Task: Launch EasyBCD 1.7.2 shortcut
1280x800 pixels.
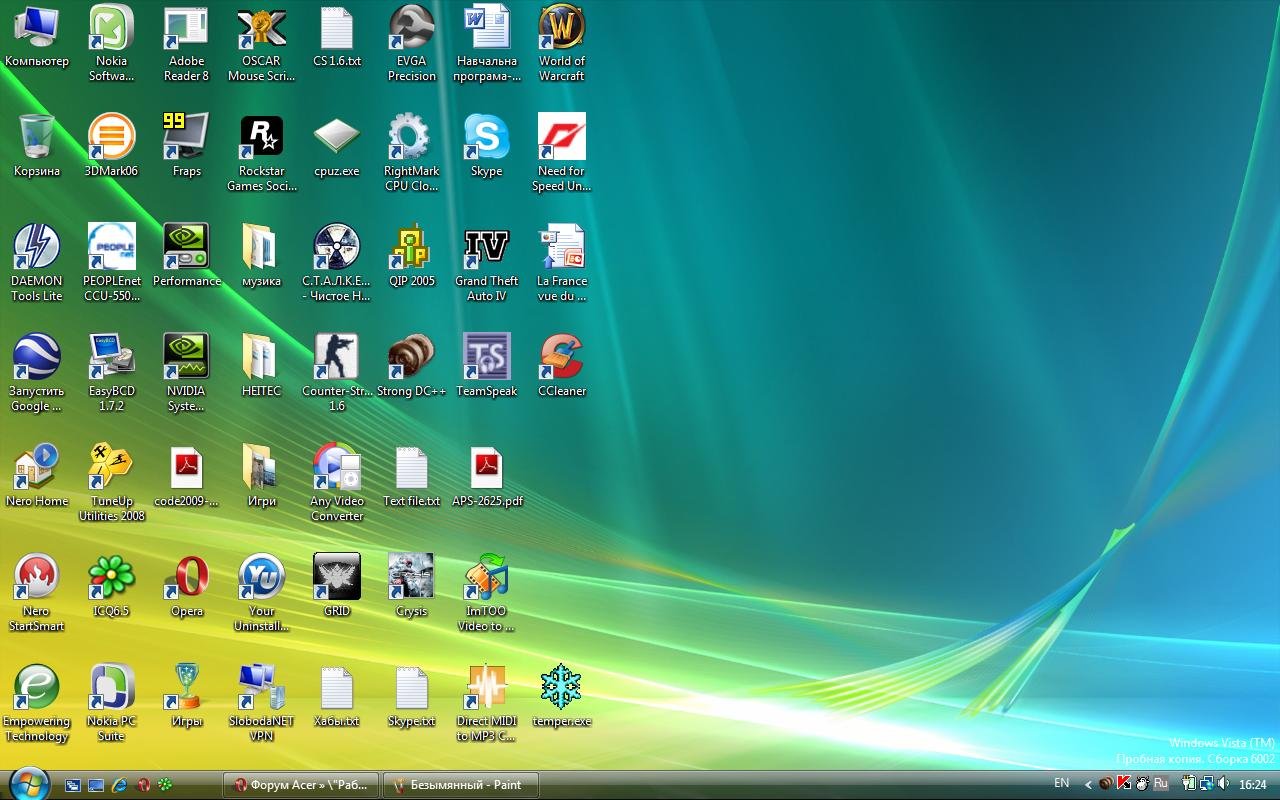Action: (x=112, y=357)
